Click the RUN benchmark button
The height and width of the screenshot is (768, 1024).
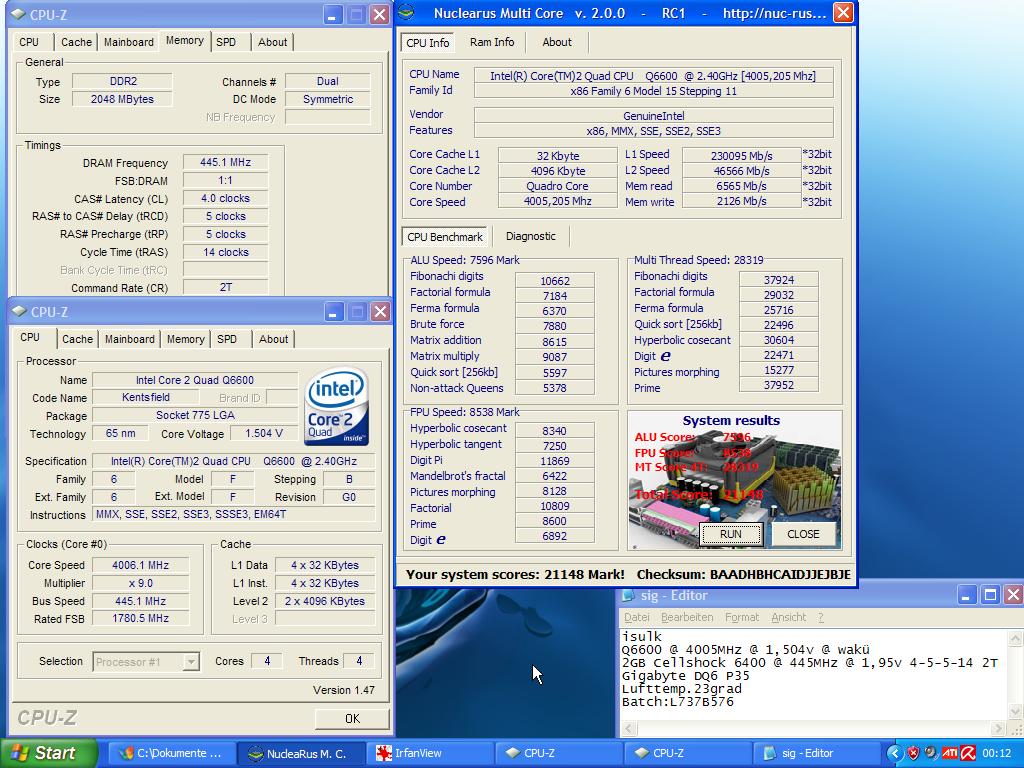[730, 534]
